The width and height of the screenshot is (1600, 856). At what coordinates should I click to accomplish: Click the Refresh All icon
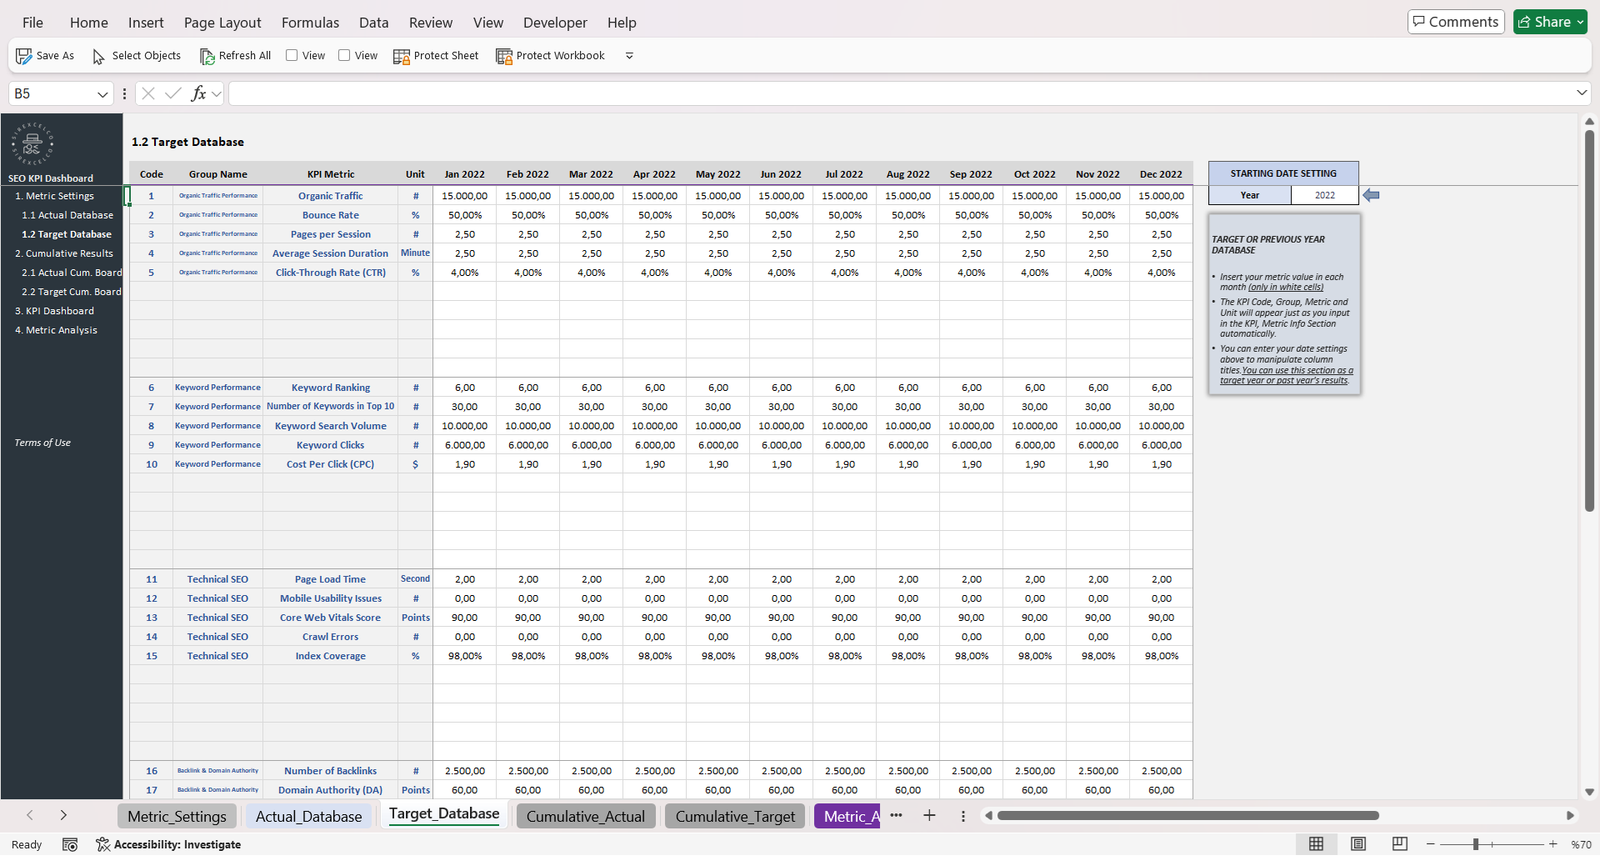tap(207, 56)
